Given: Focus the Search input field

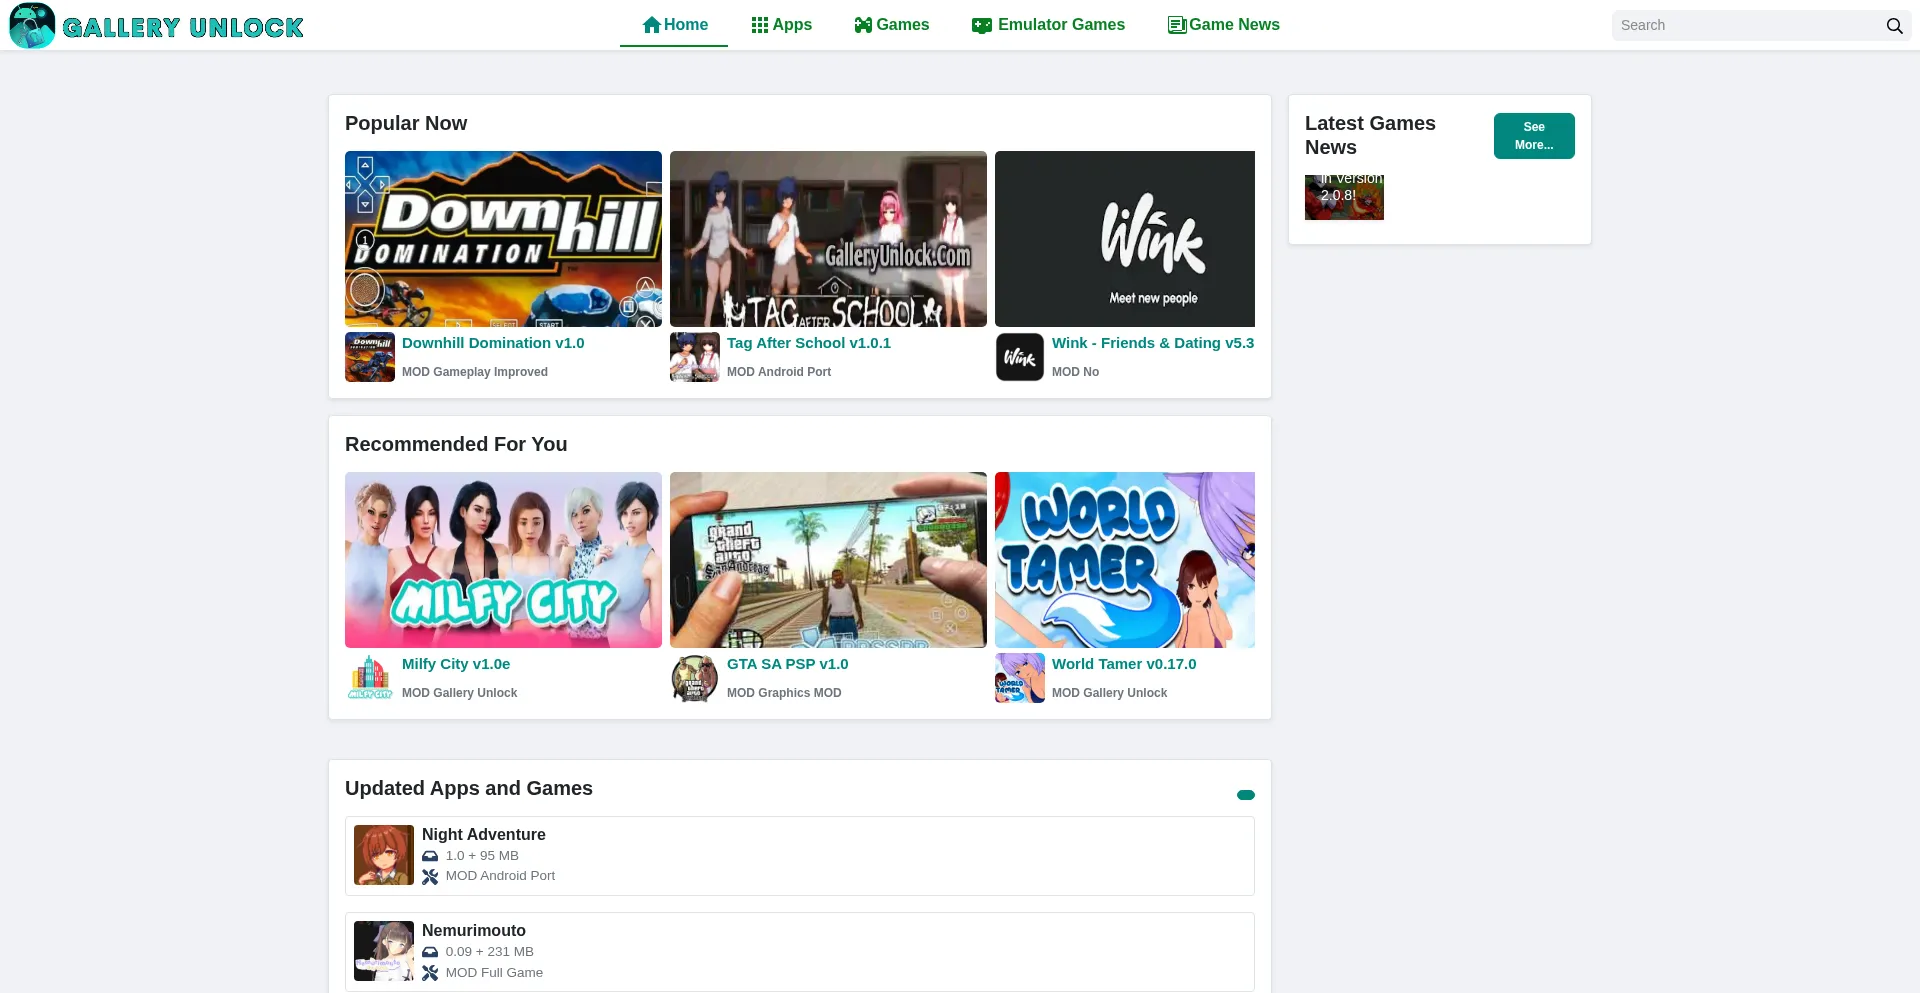Looking at the screenshot, I should click(x=1745, y=26).
